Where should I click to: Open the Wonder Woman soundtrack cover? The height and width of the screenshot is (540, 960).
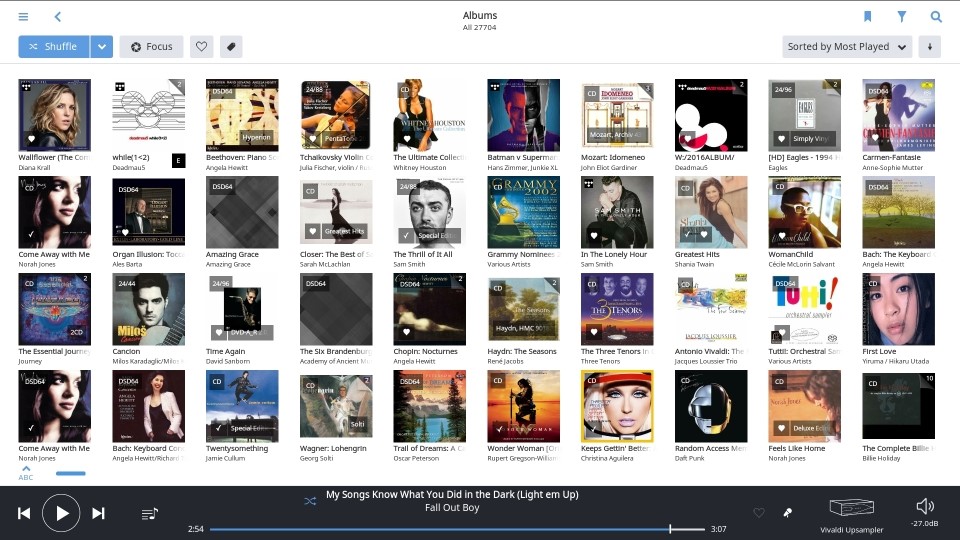coord(523,406)
